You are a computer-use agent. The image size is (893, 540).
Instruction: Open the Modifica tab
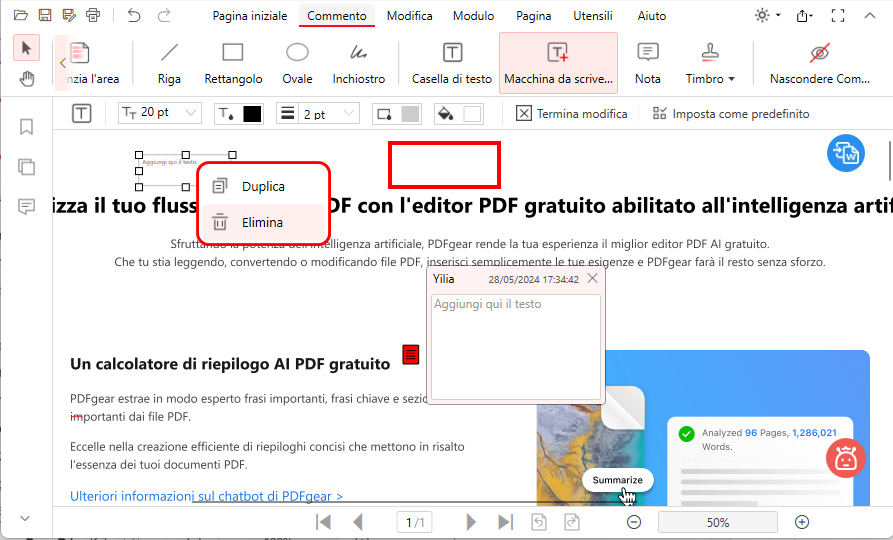[x=409, y=16]
